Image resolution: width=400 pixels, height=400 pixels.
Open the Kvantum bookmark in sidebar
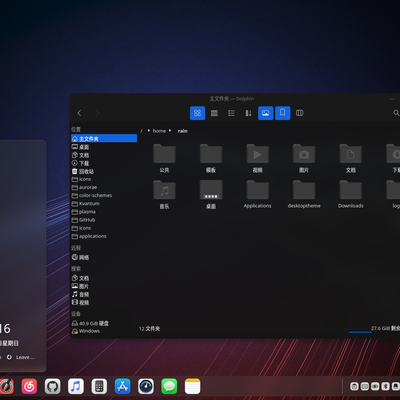pyautogui.click(x=104, y=204)
